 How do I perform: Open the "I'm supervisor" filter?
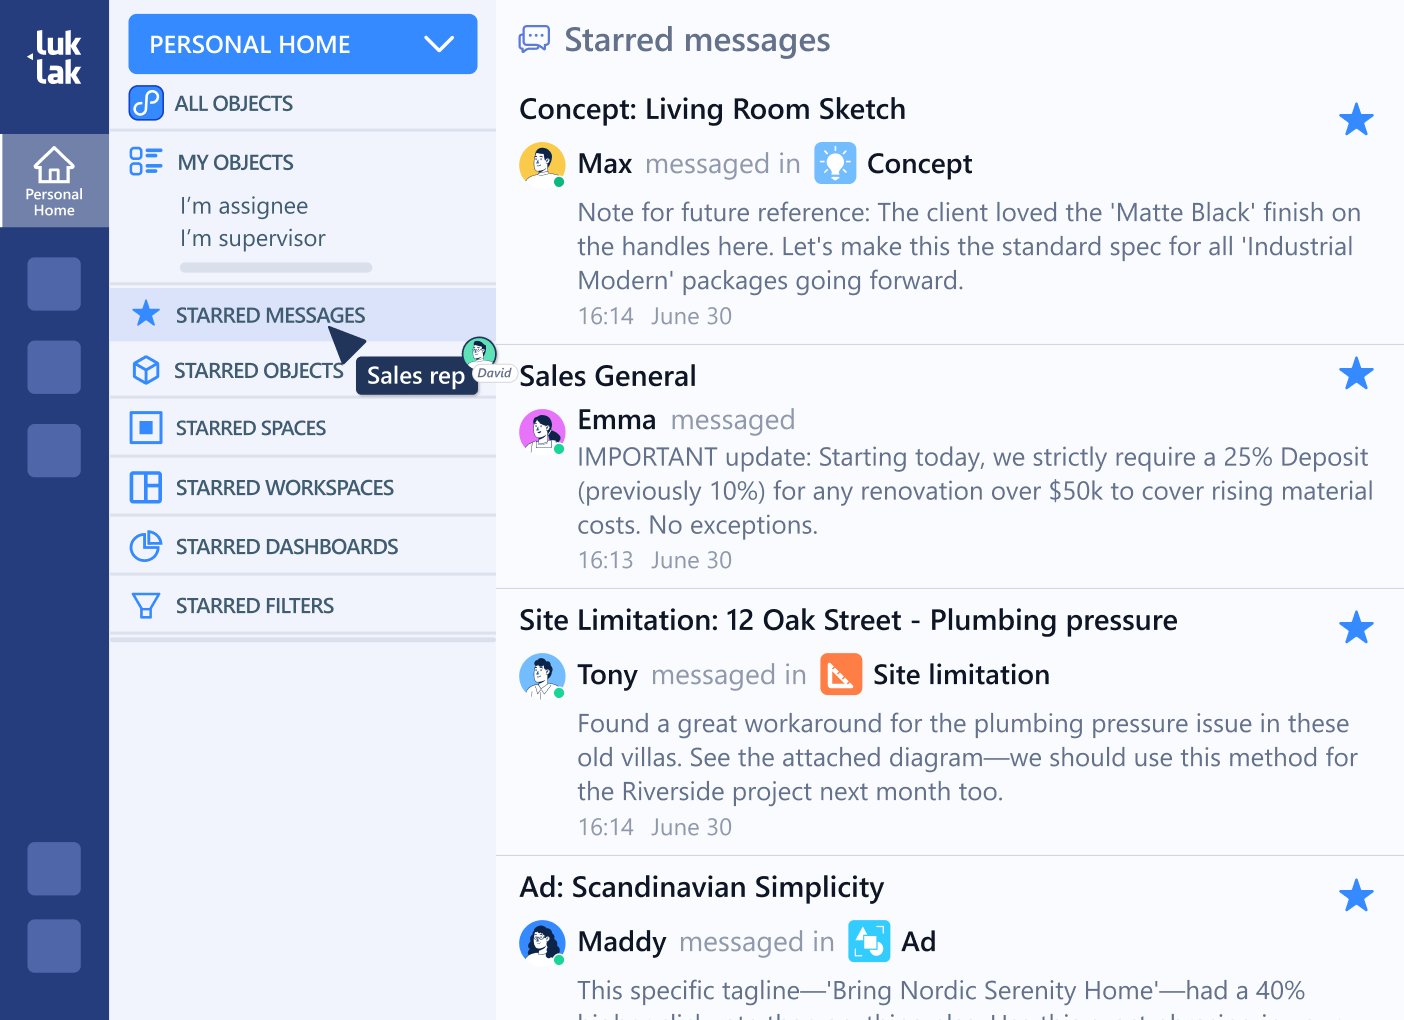pyautogui.click(x=253, y=239)
